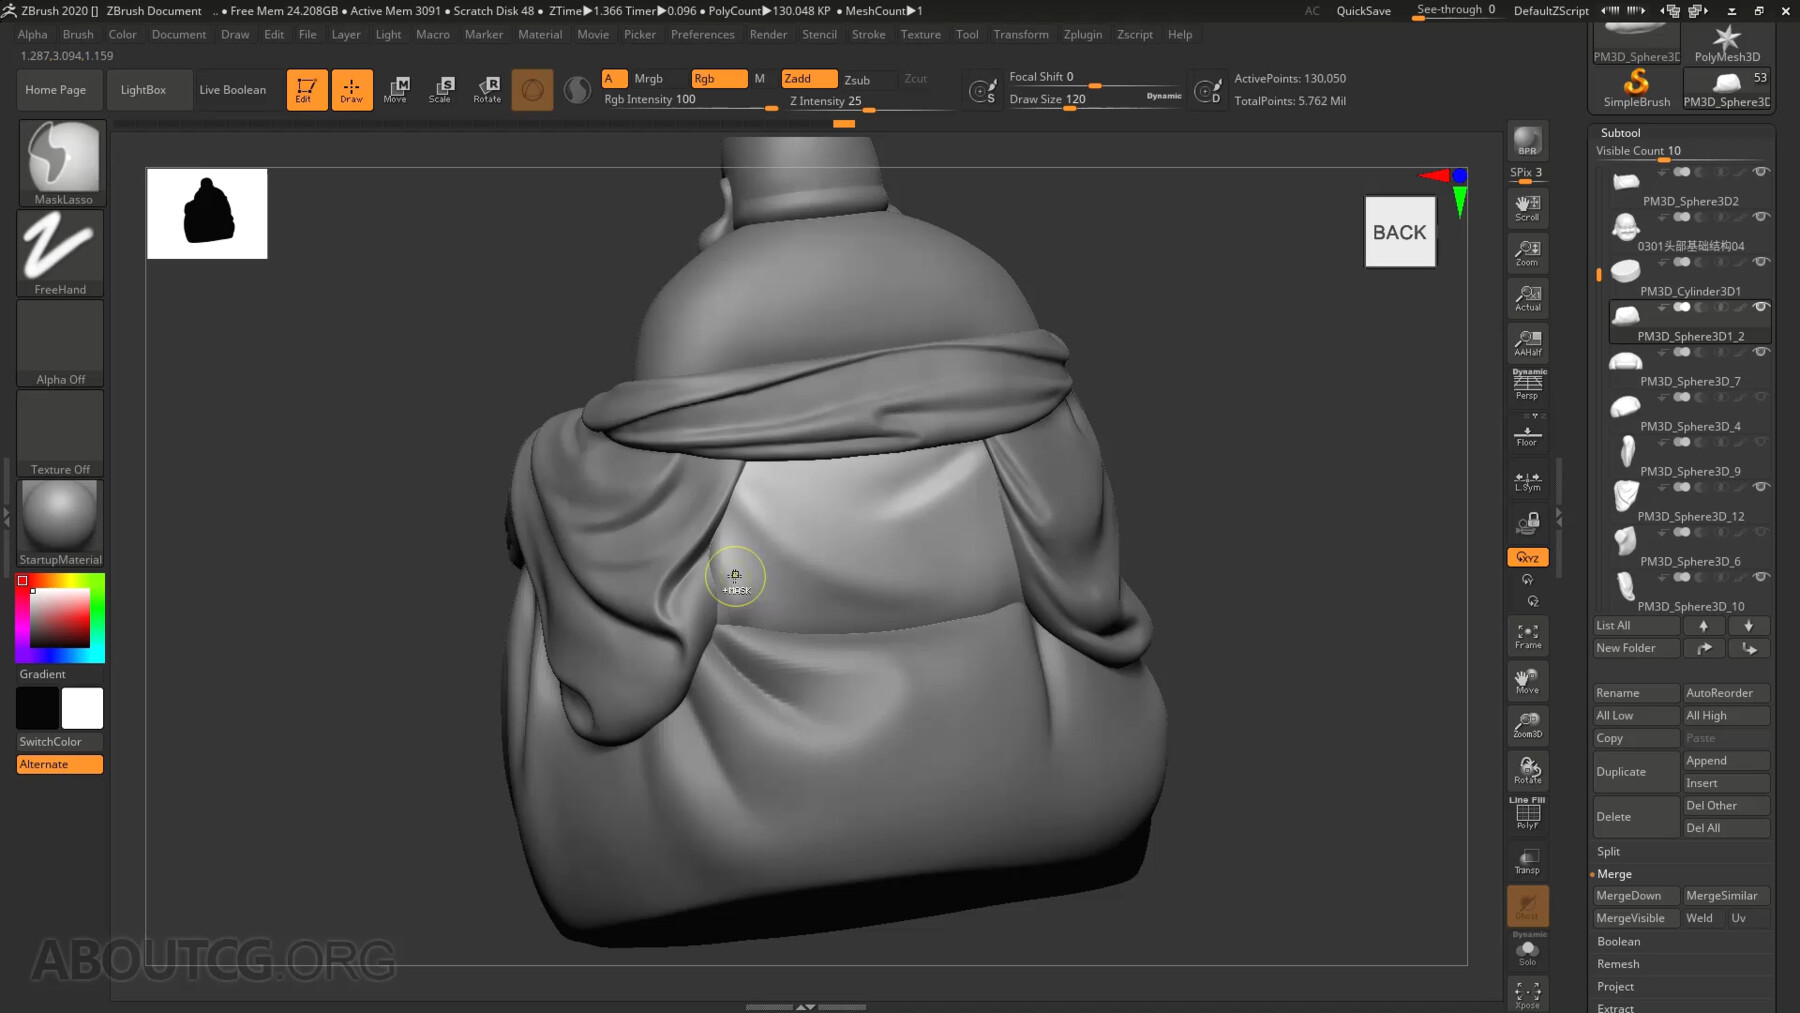Toggle Persp perspective view
Screen dimensions: 1800x1013
click(x=1527, y=385)
